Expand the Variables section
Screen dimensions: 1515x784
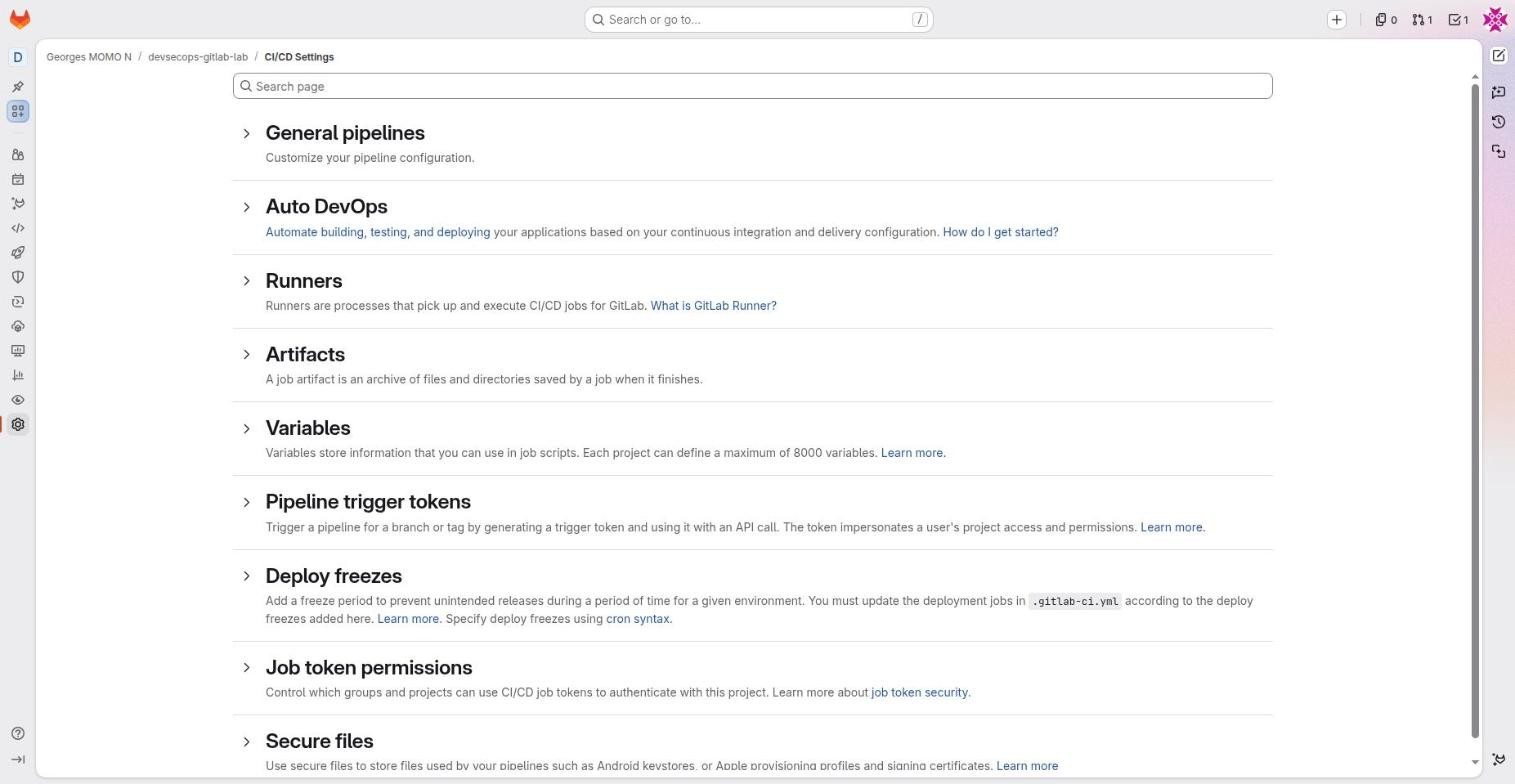pos(246,428)
